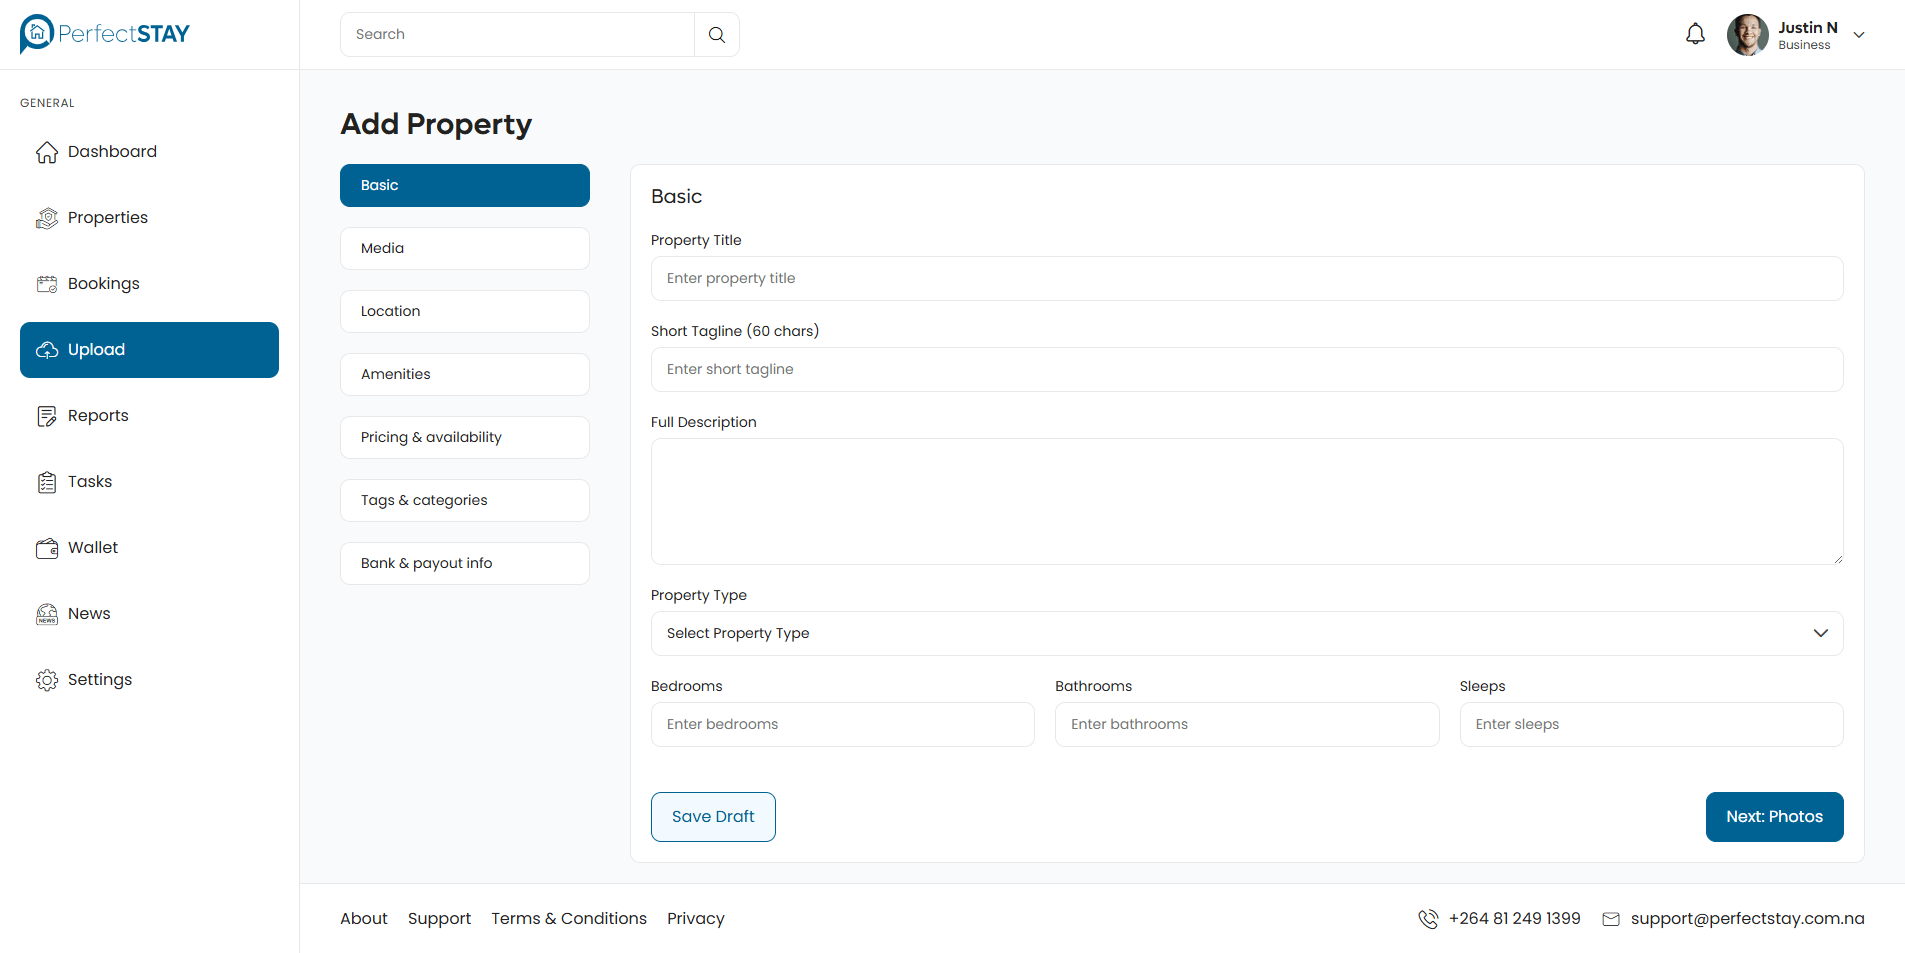The width and height of the screenshot is (1905, 953).
Task: Click the PerfectSTAY logo
Action: pos(105,34)
